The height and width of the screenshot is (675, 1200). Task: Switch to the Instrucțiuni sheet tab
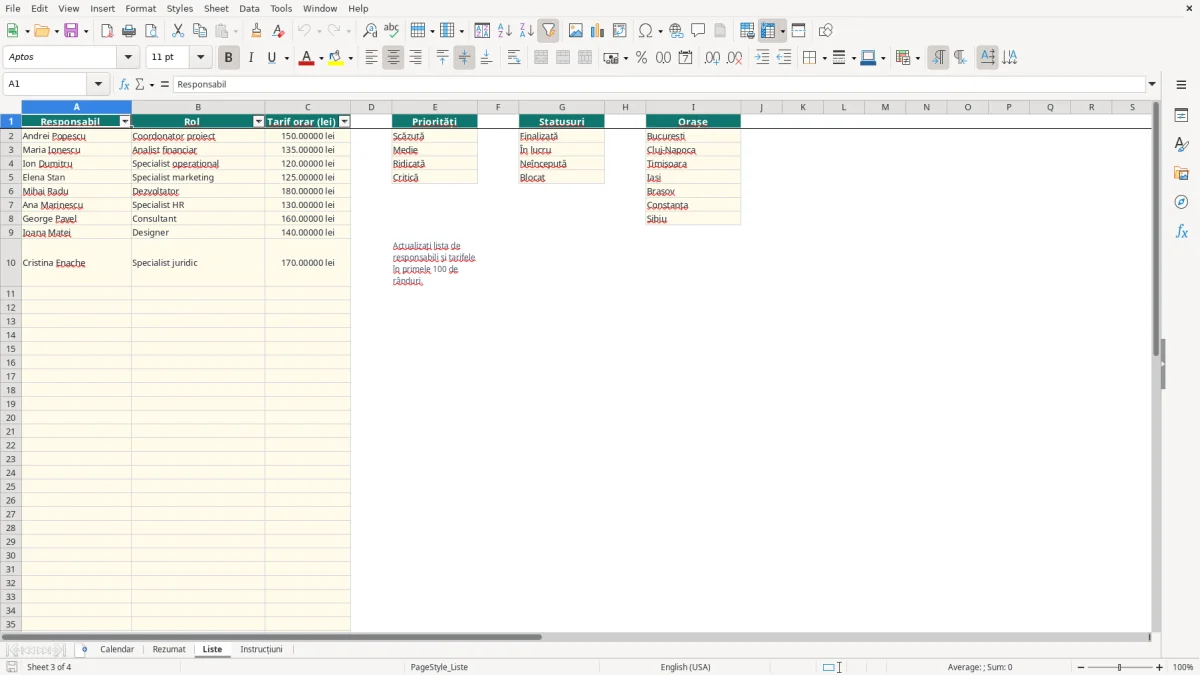click(x=261, y=650)
